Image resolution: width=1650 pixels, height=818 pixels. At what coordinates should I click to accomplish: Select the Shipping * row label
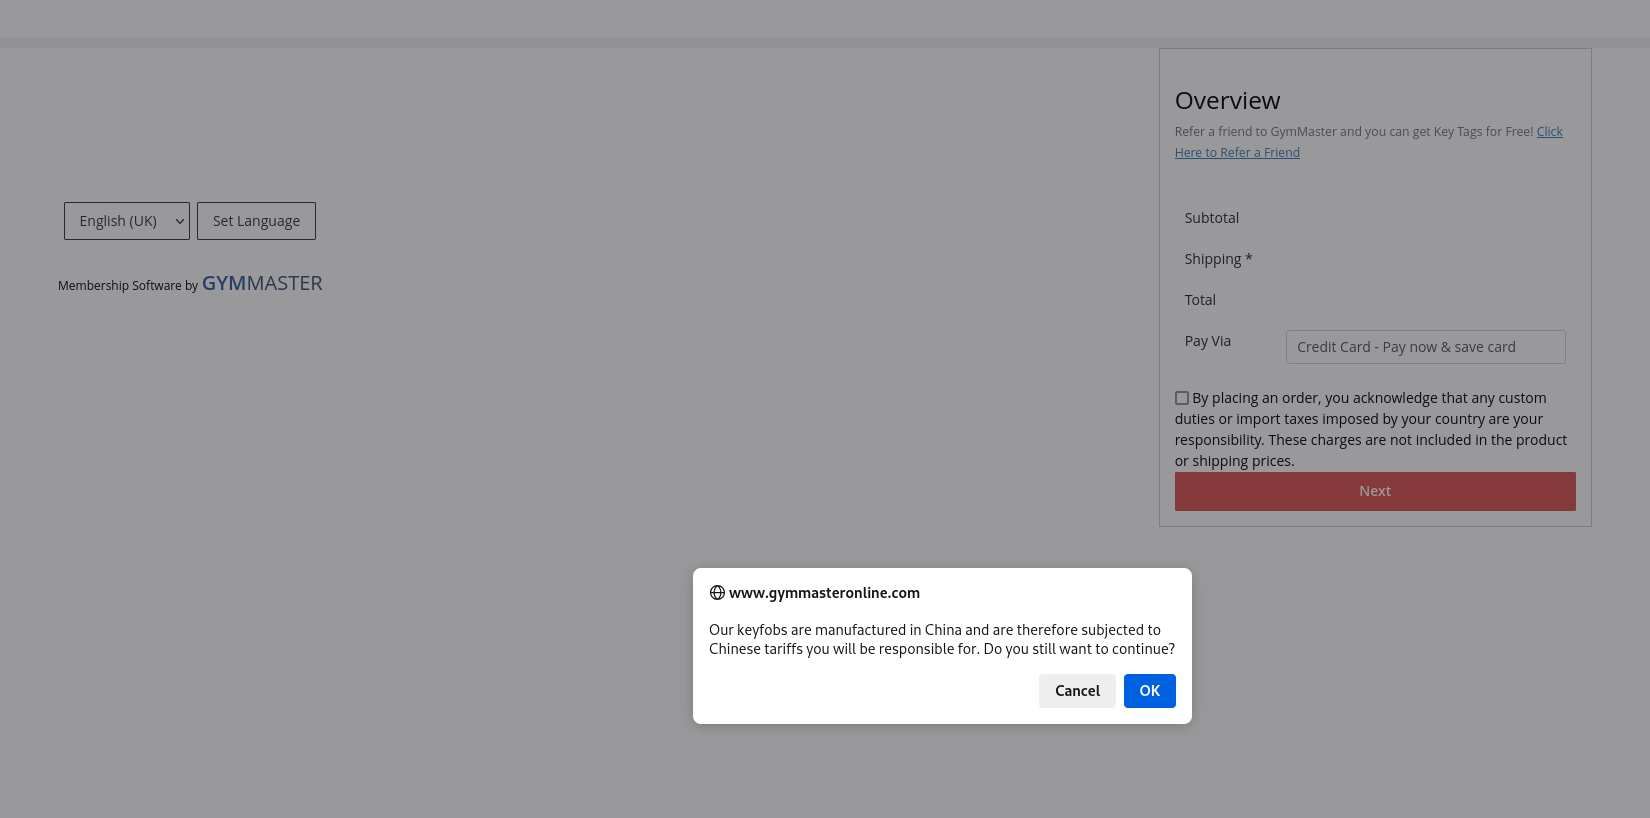click(1217, 259)
